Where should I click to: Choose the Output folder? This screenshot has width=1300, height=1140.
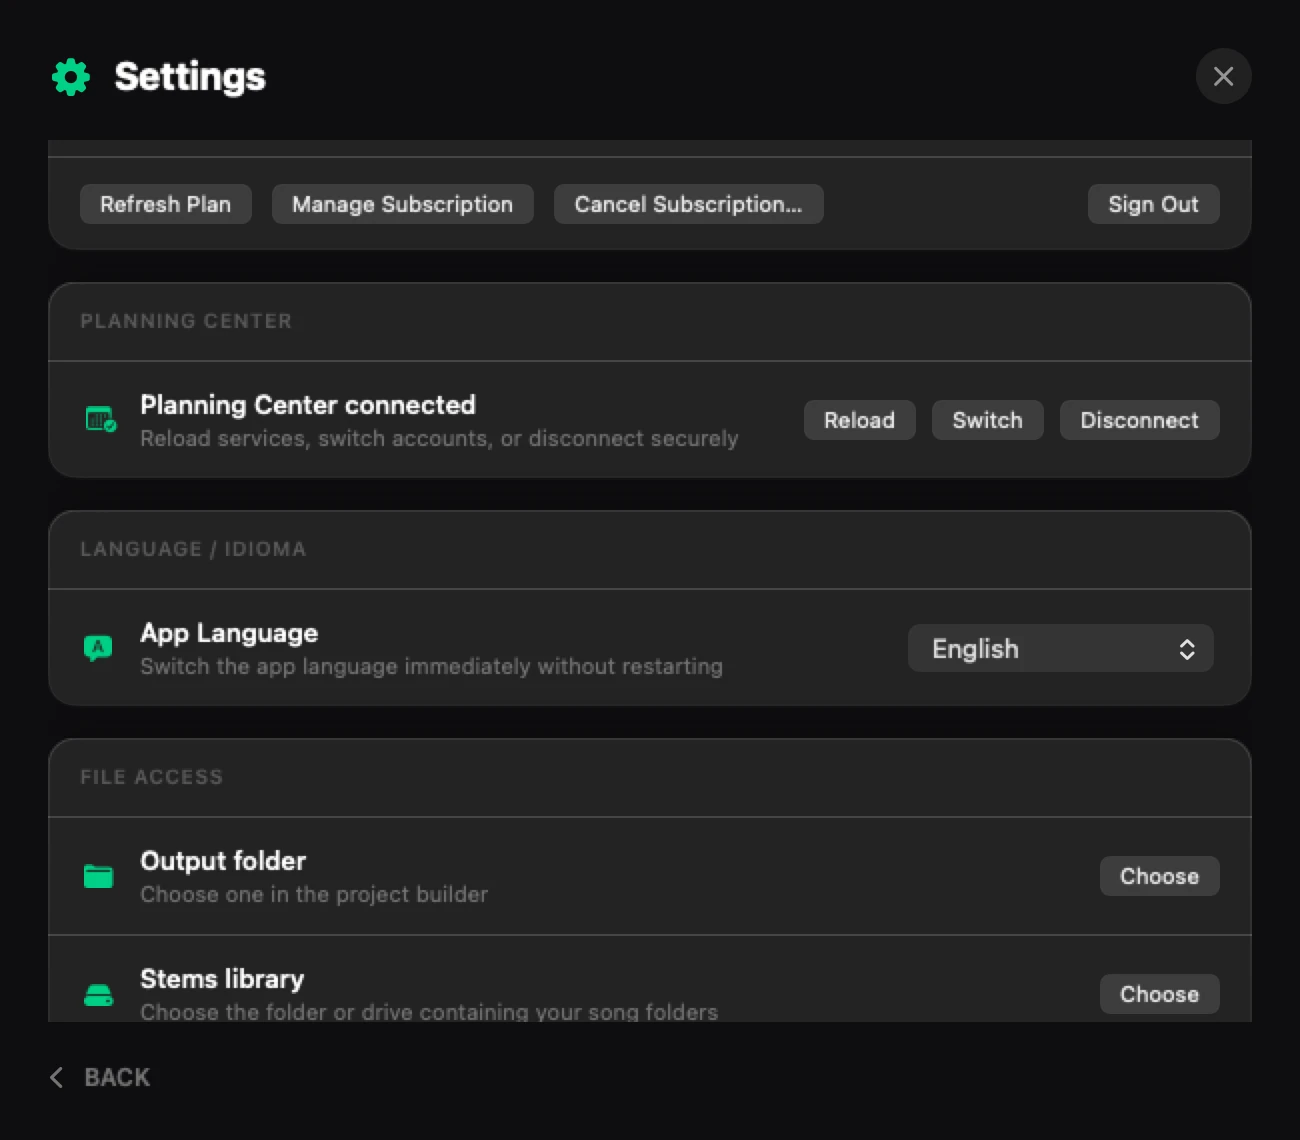point(1159,876)
